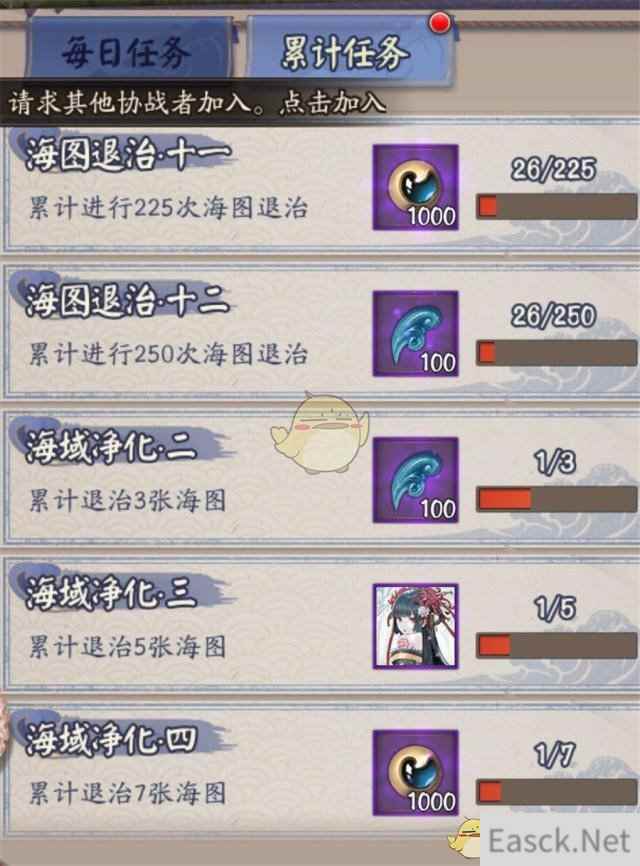Select the 海域净化·三 task row
This screenshot has height=866, width=640.
point(320,625)
